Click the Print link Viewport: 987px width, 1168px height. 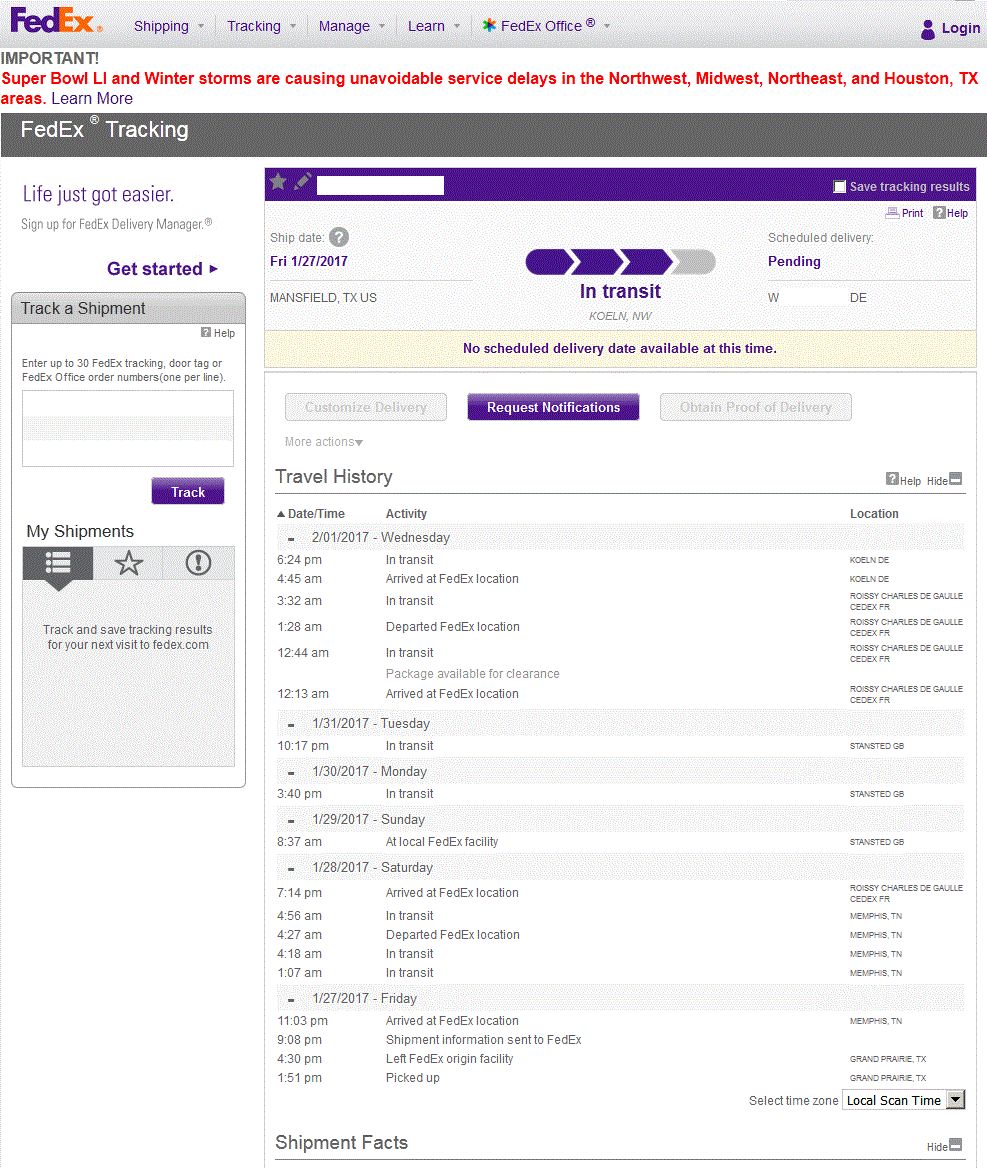pos(913,213)
